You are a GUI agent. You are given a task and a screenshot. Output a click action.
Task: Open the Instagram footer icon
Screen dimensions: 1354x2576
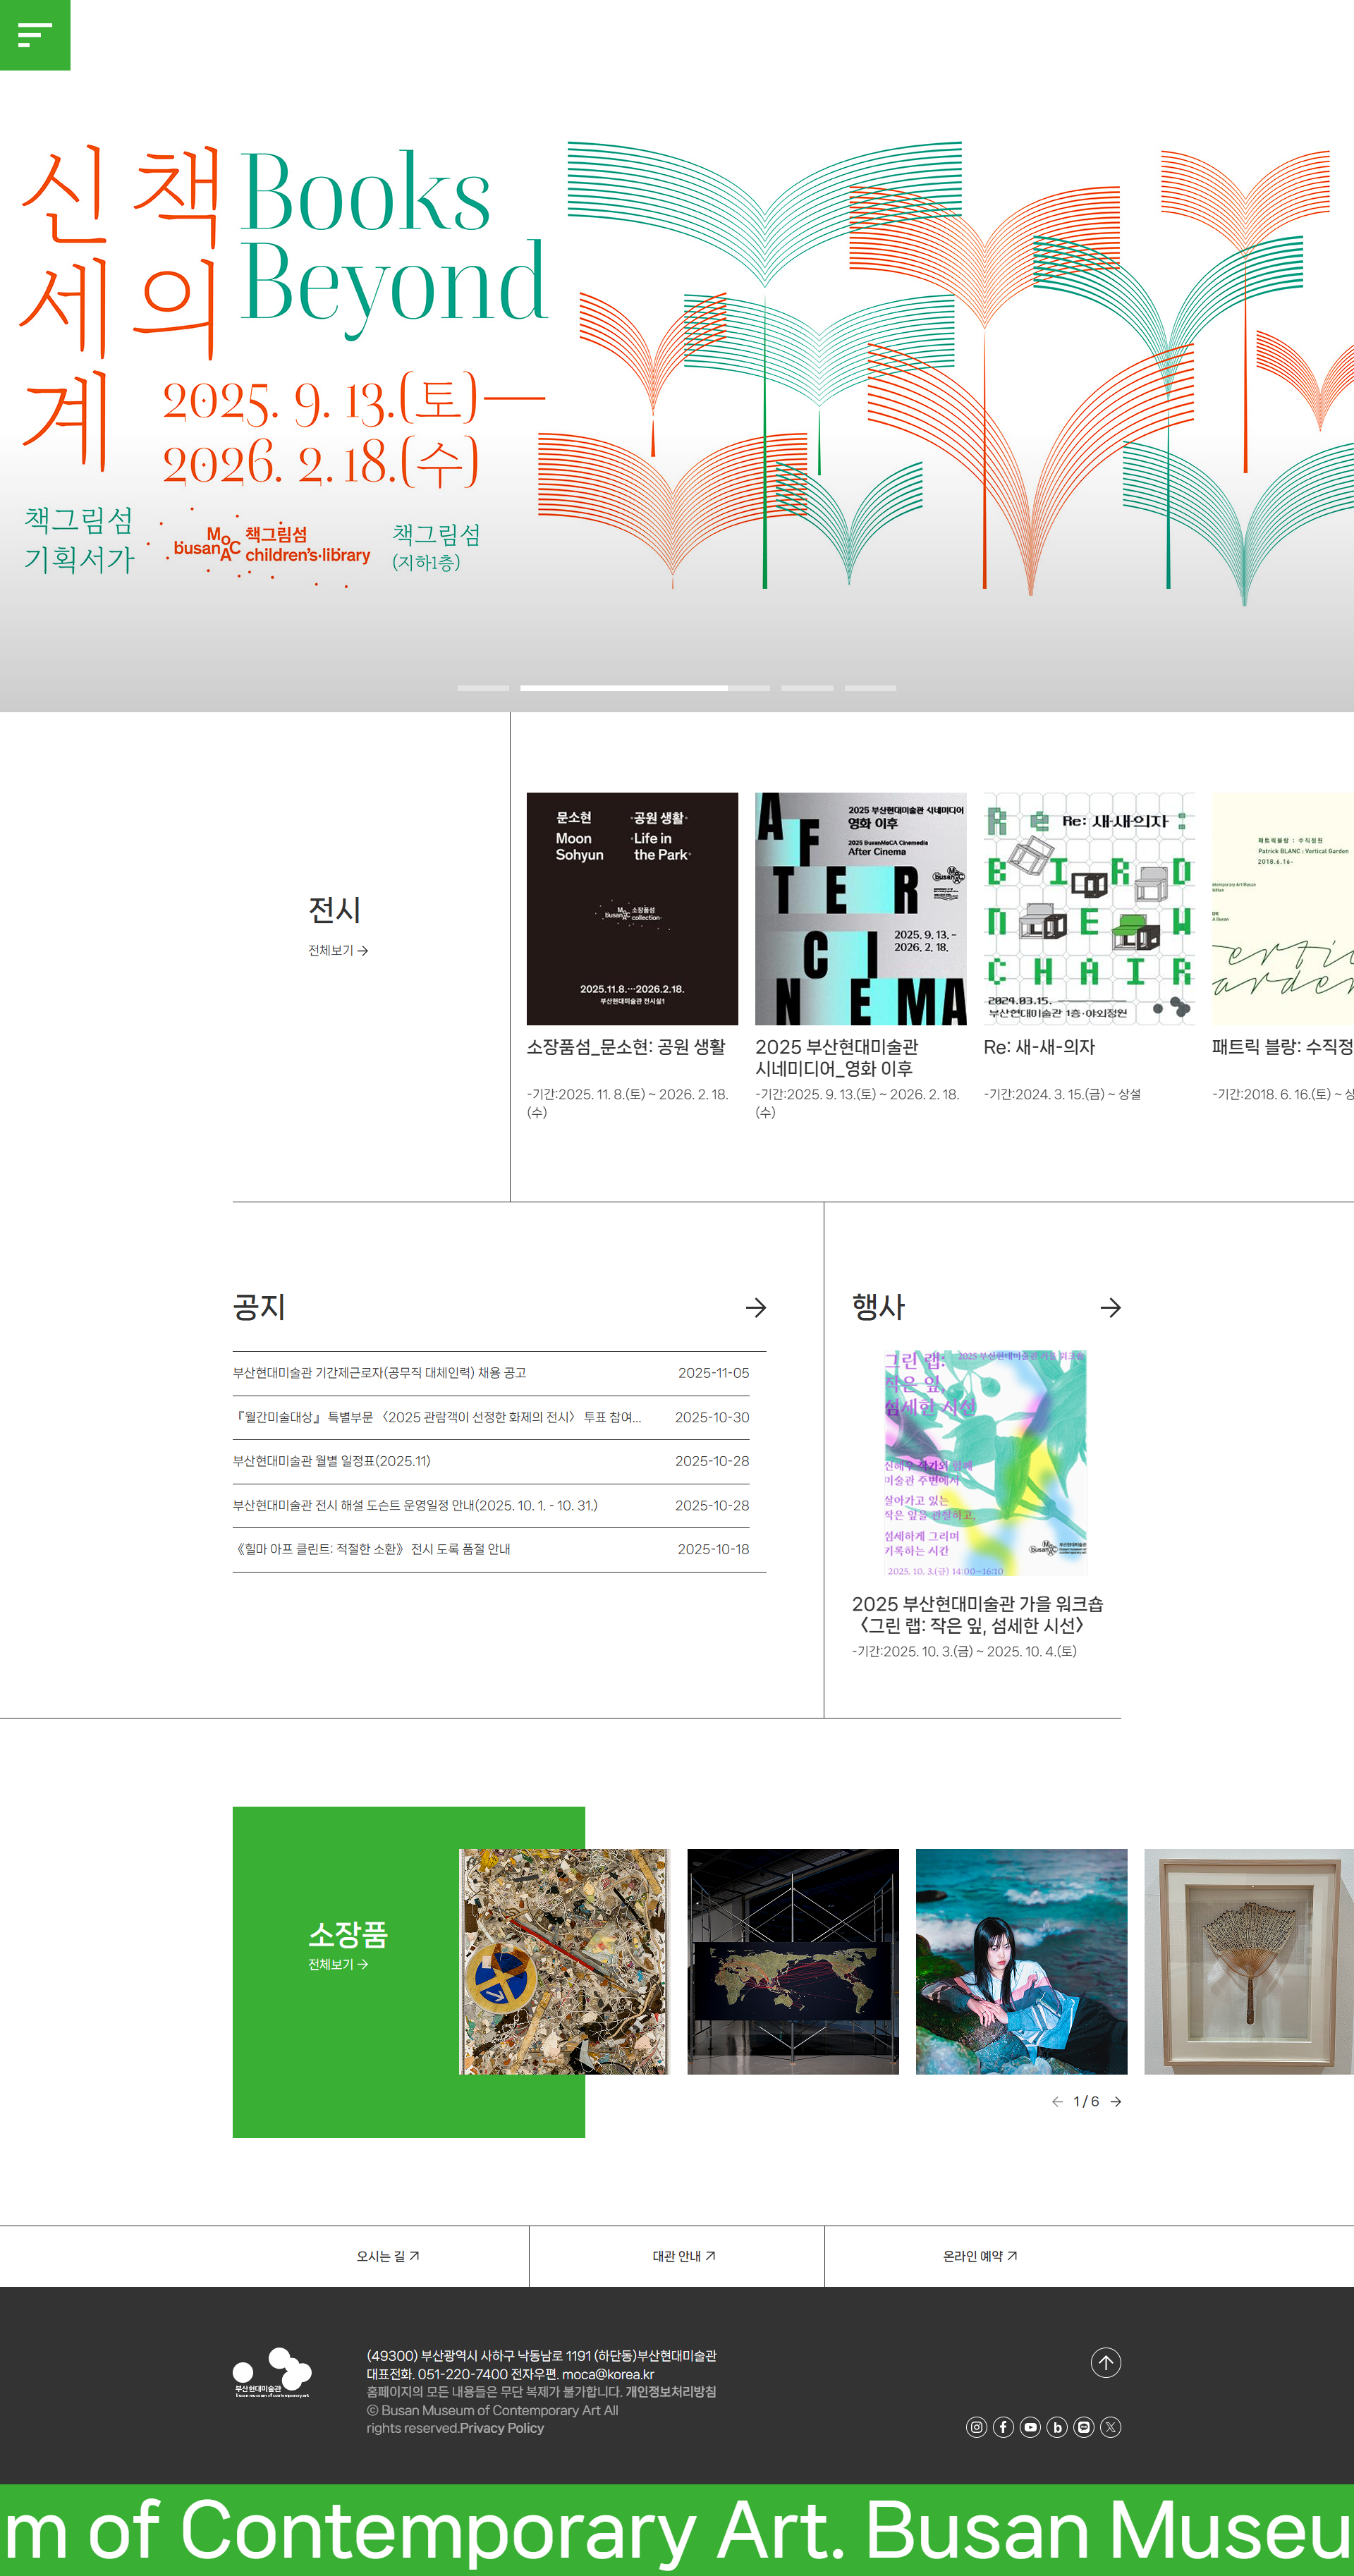[x=977, y=2427]
